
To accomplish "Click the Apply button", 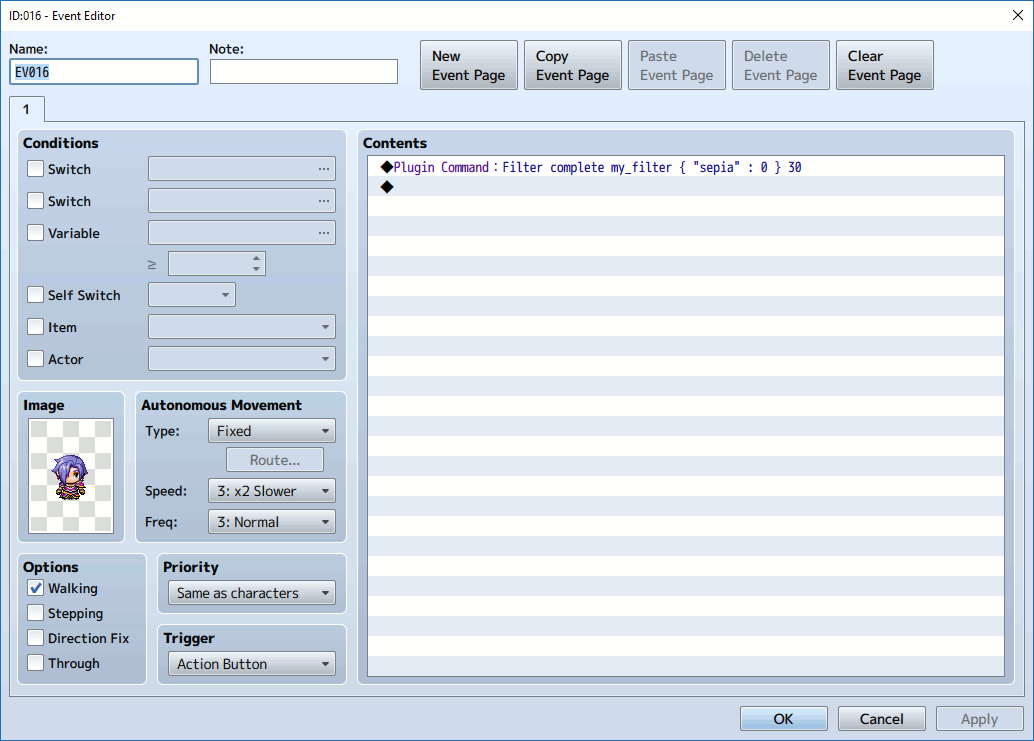I will 979,719.
